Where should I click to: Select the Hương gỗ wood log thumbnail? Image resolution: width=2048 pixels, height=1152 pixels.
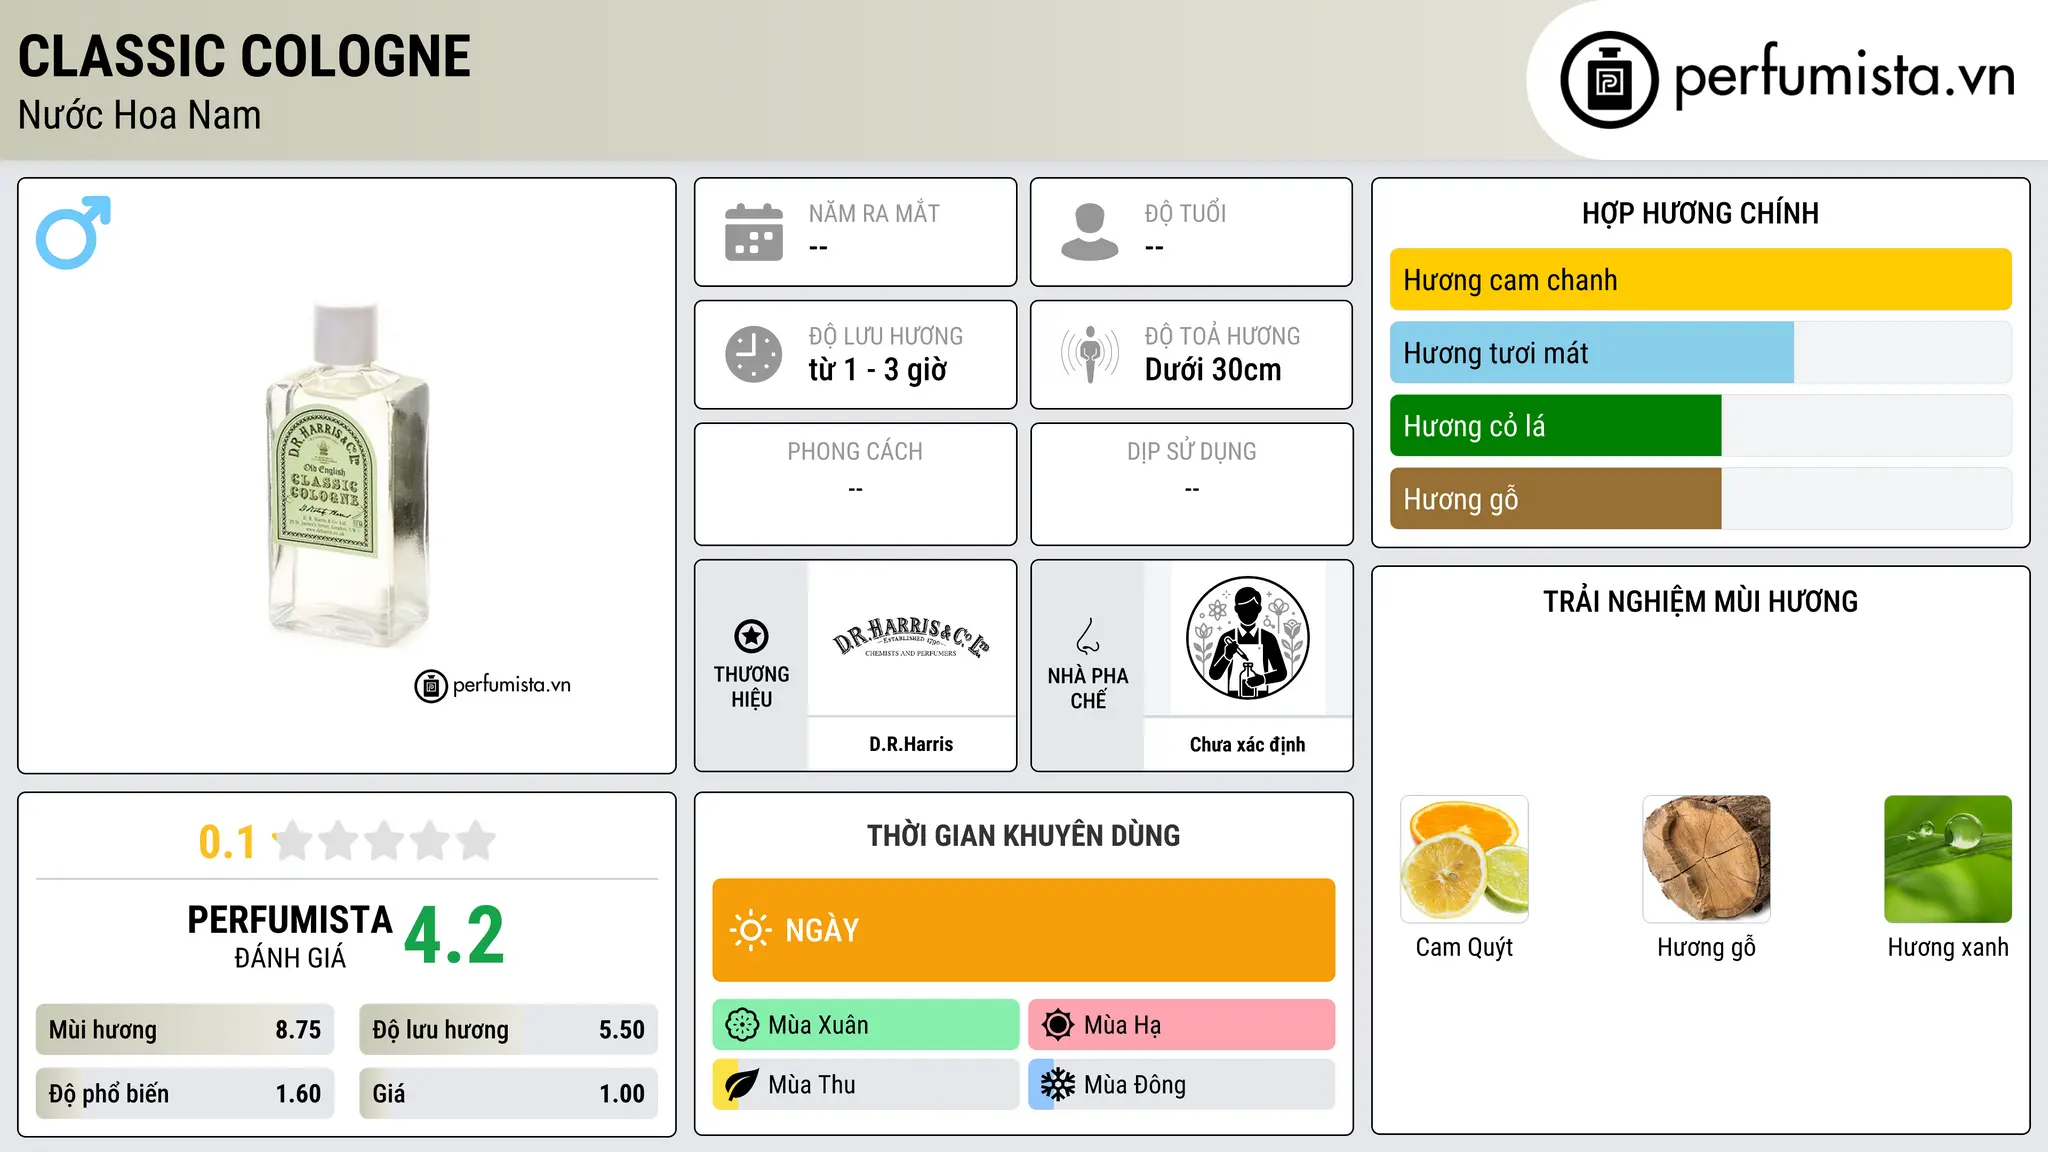(x=1706, y=859)
